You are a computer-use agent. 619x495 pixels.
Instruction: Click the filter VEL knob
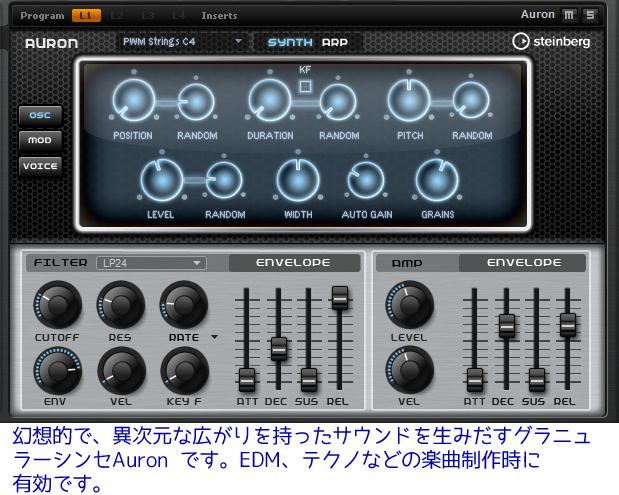[122, 371]
